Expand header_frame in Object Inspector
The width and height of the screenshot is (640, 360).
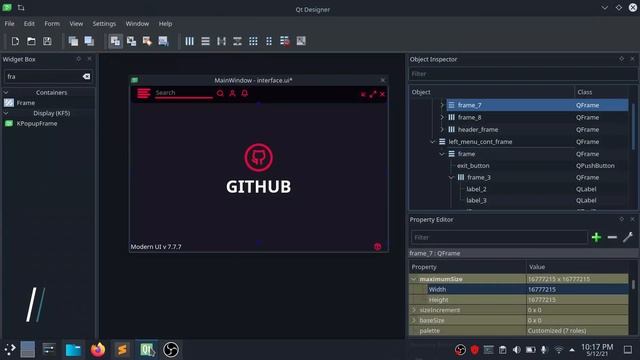tap(442, 130)
